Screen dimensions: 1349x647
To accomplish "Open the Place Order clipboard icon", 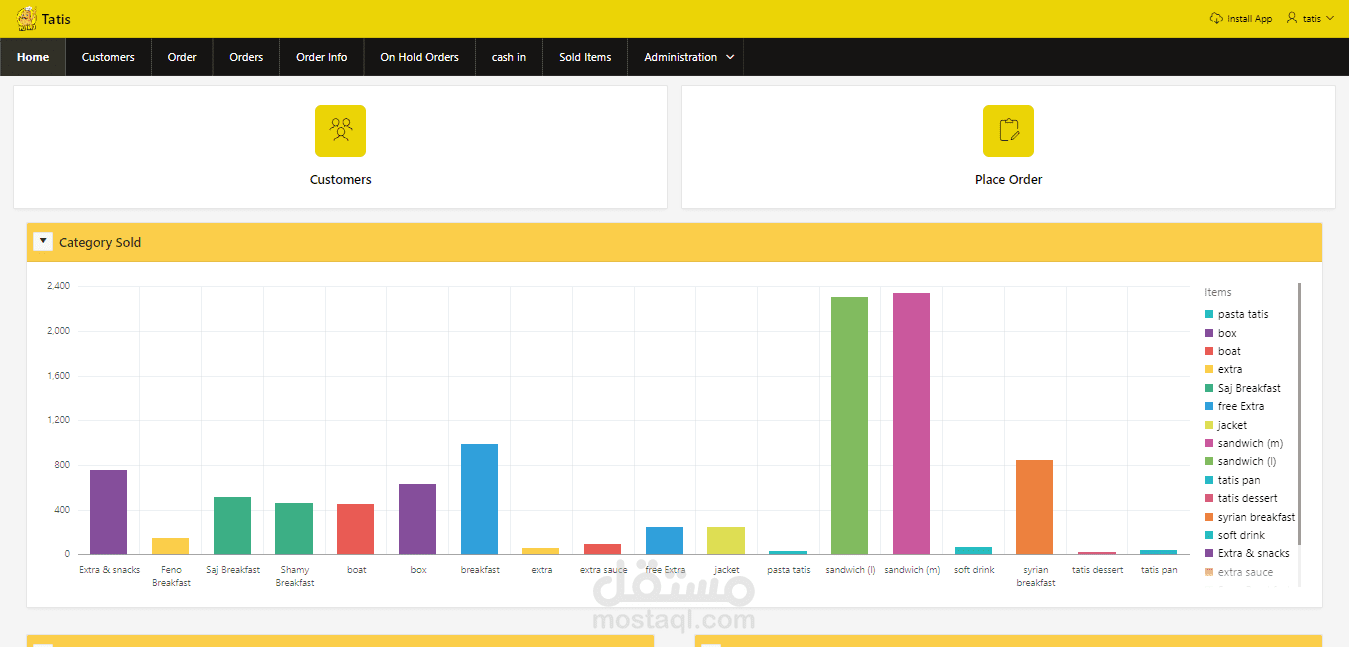I will click(x=1008, y=131).
